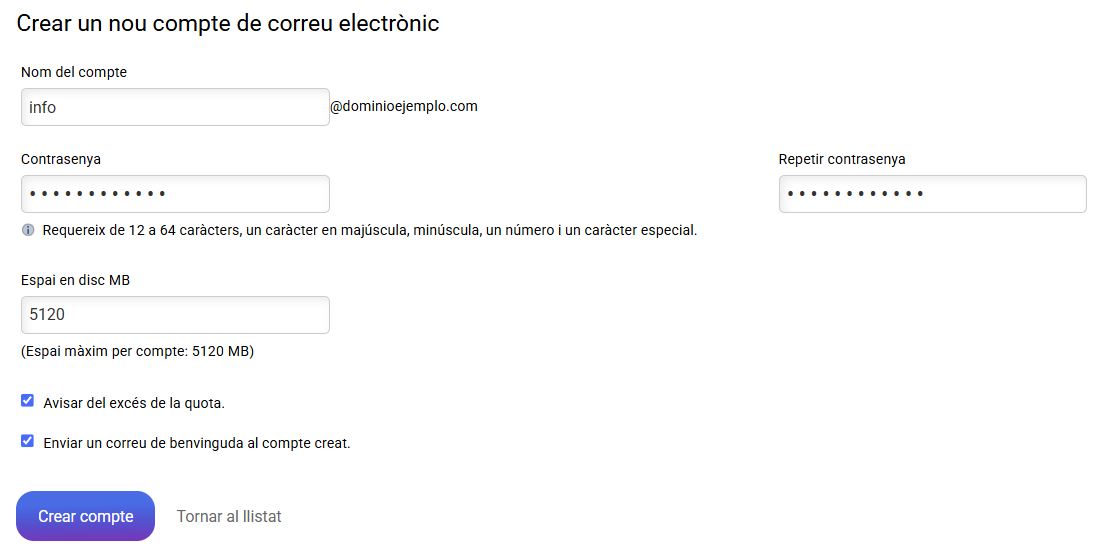This screenshot has height=556, width=1112.
Task: Click the 'Contrasenya' field label
Action: 61,159
